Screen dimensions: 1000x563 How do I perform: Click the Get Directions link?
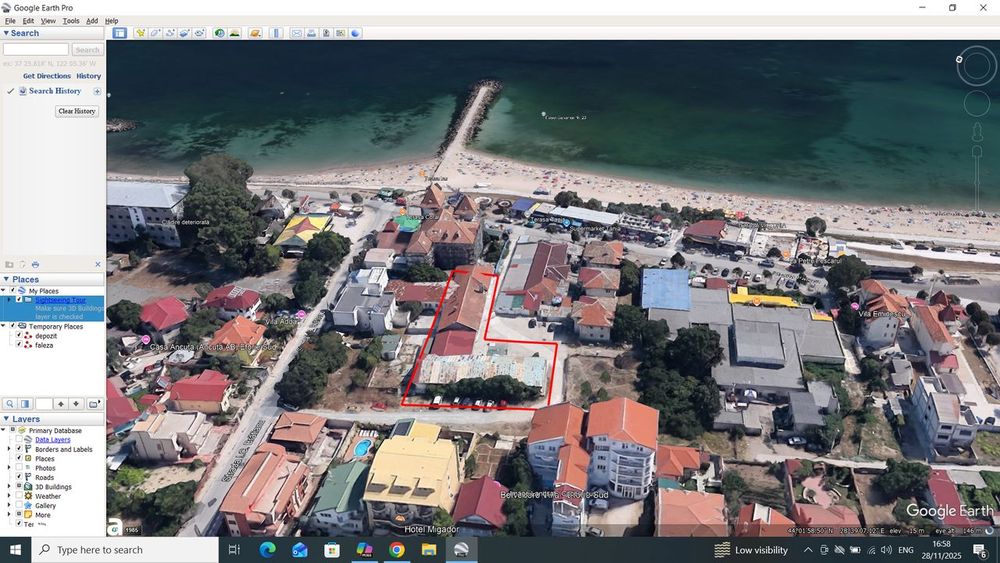pos(47,76)
